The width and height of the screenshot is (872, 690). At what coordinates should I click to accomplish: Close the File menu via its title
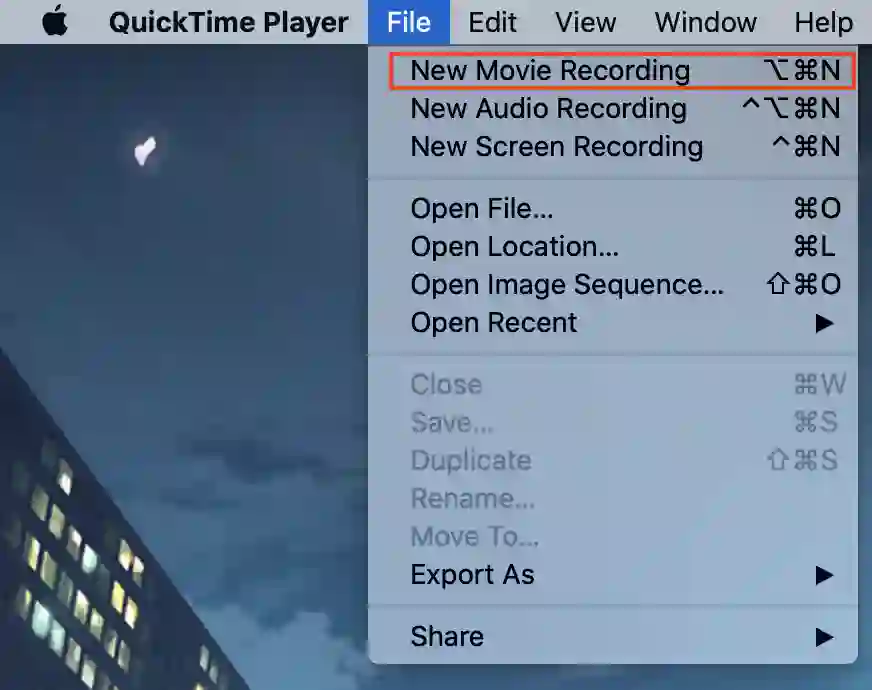coord(409,22)
